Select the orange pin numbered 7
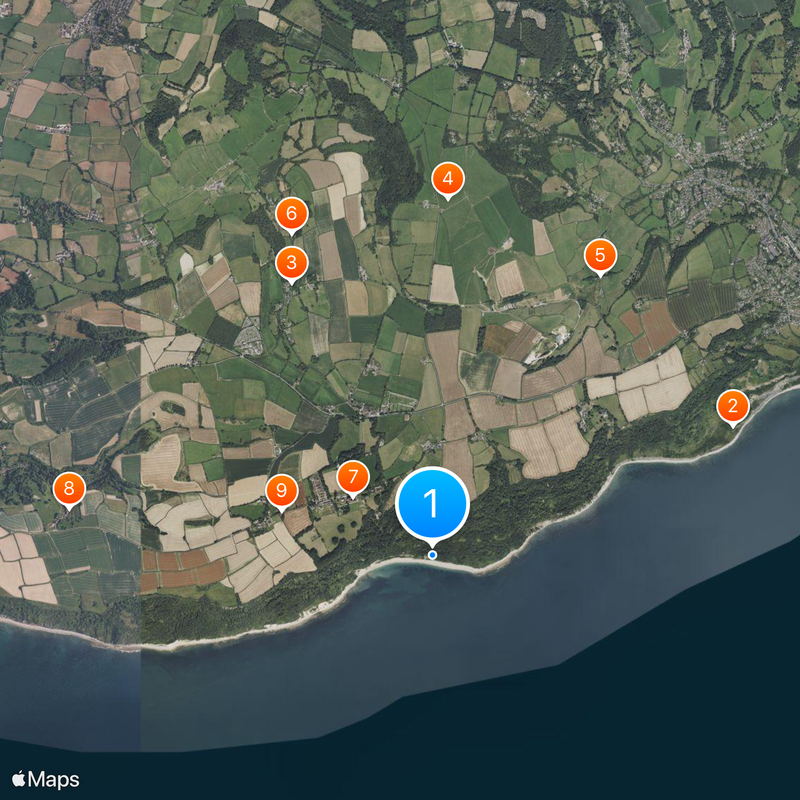 pyautogui.click(x=353, y=479)
